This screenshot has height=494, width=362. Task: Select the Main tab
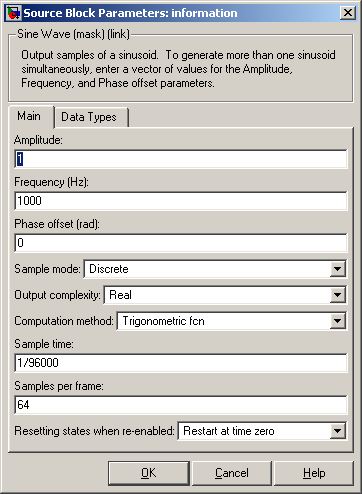(29, 116)
